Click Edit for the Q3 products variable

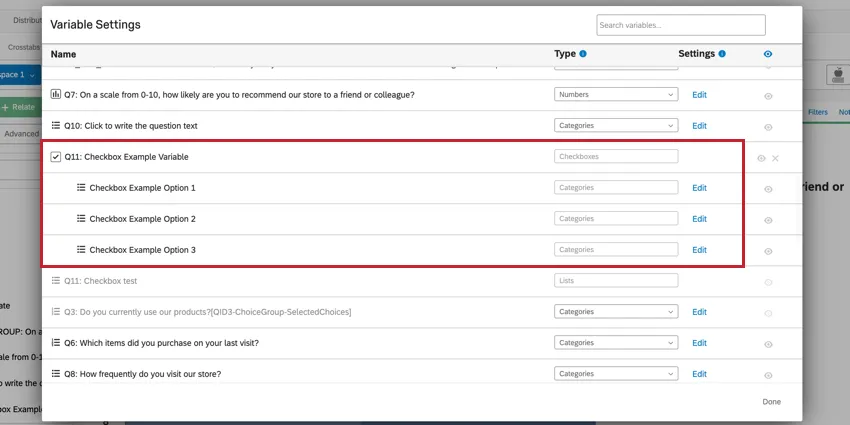point(699,312)
